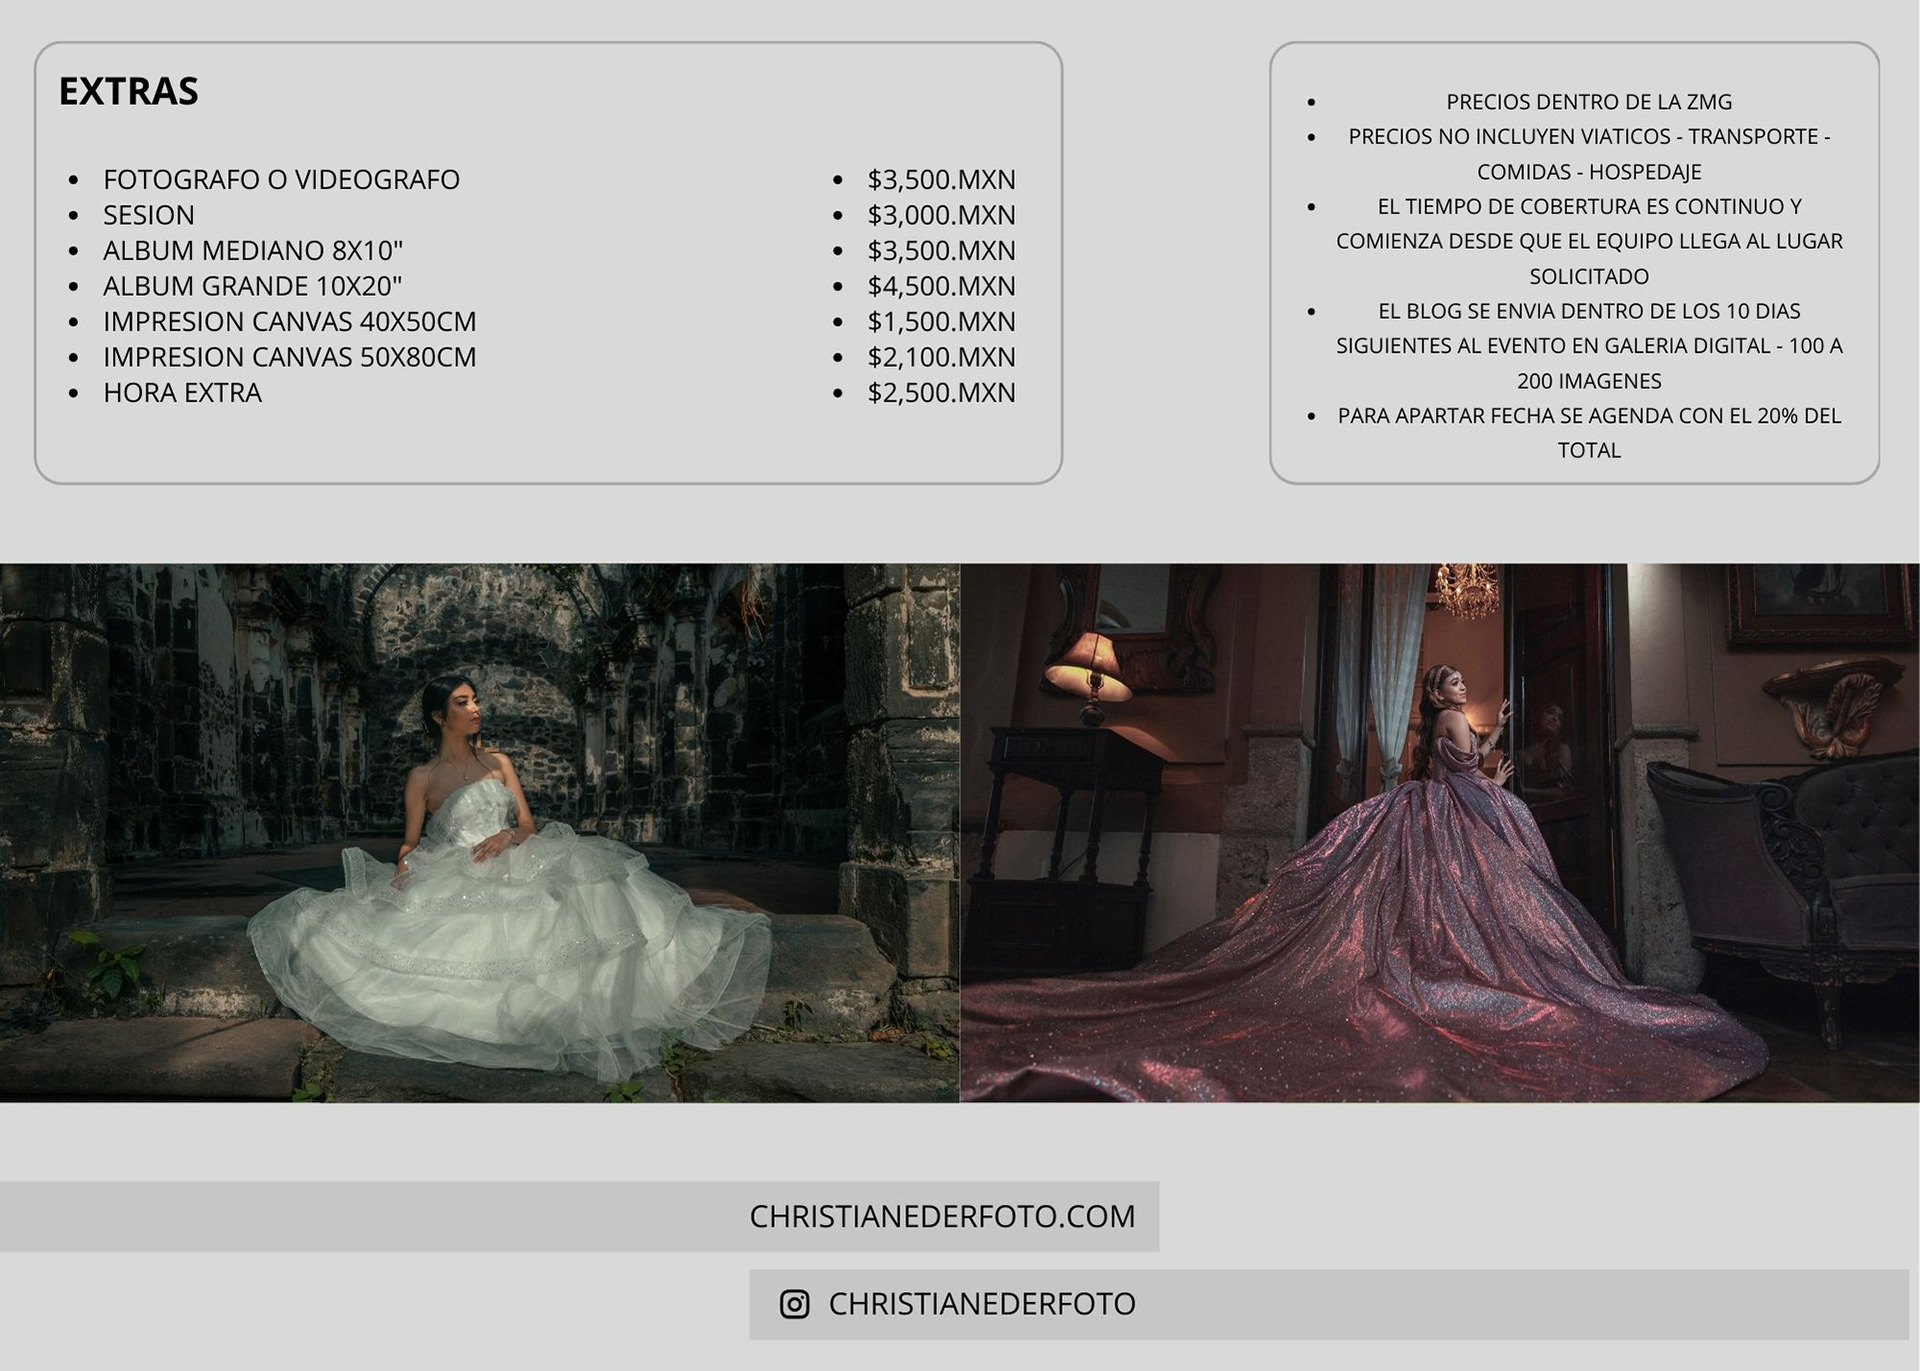Click the $2,100.MXN price
Screen dimensions: 1920x1371
pos(940,357)
